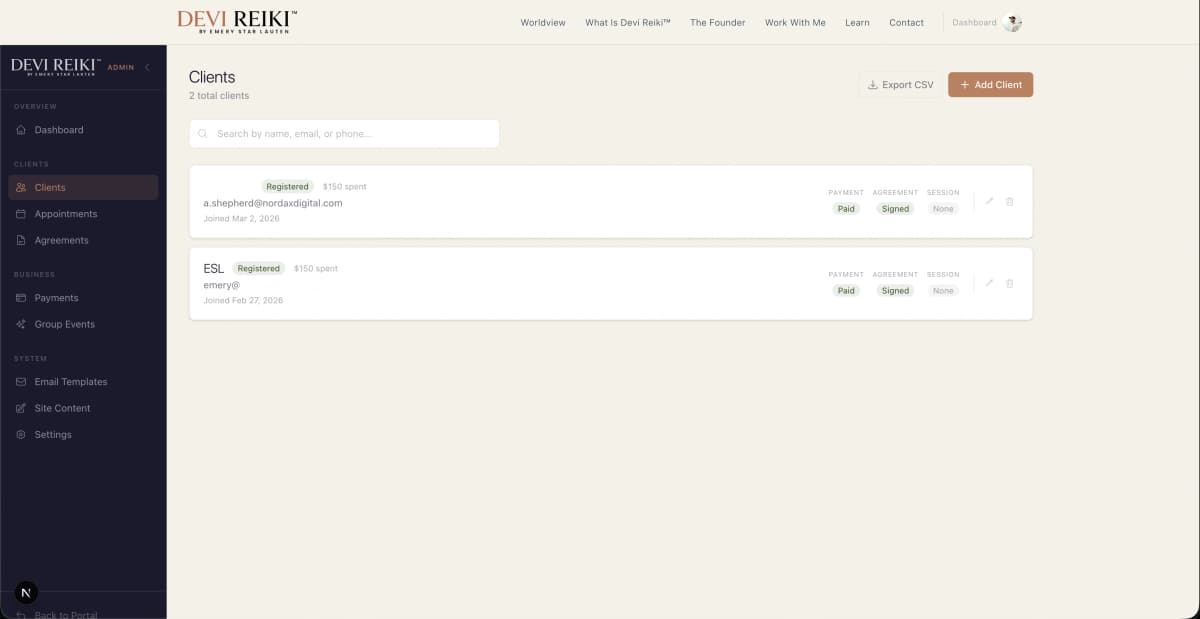
Task: Open Settings via the gear icon
Action: click(x=21, y=434)
